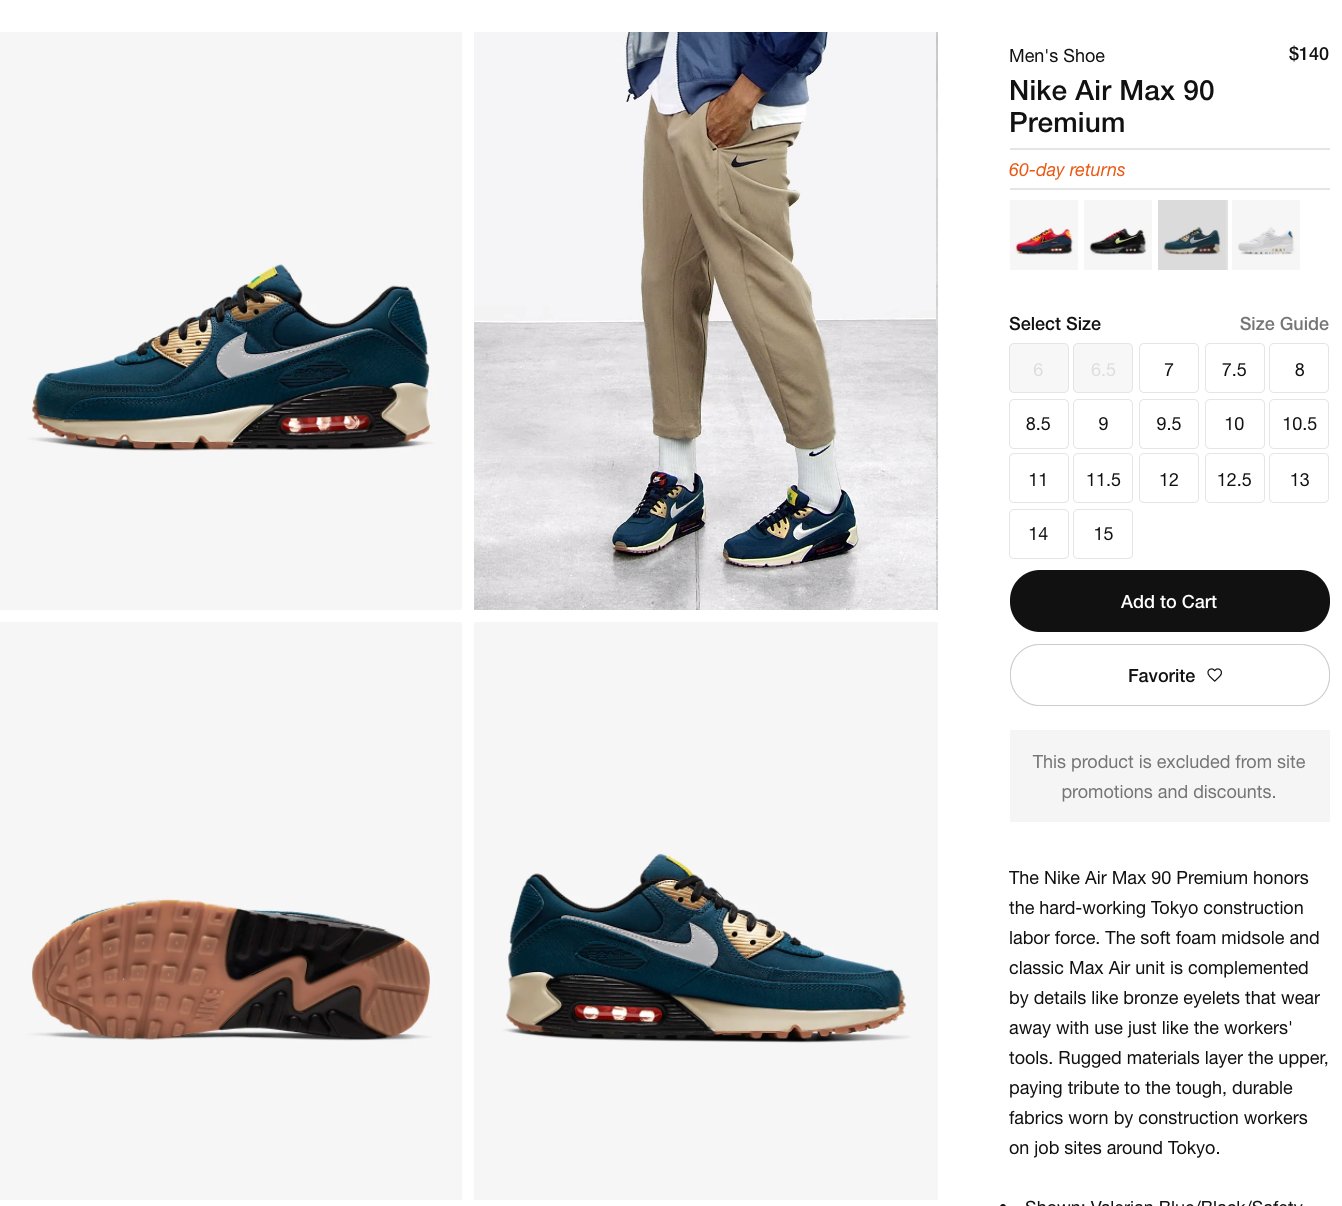Screen dimensions: 1342x1206
Task: Click the heart icon on the Favorite button
Action: pyautogui.click(x=1215, y=675)
